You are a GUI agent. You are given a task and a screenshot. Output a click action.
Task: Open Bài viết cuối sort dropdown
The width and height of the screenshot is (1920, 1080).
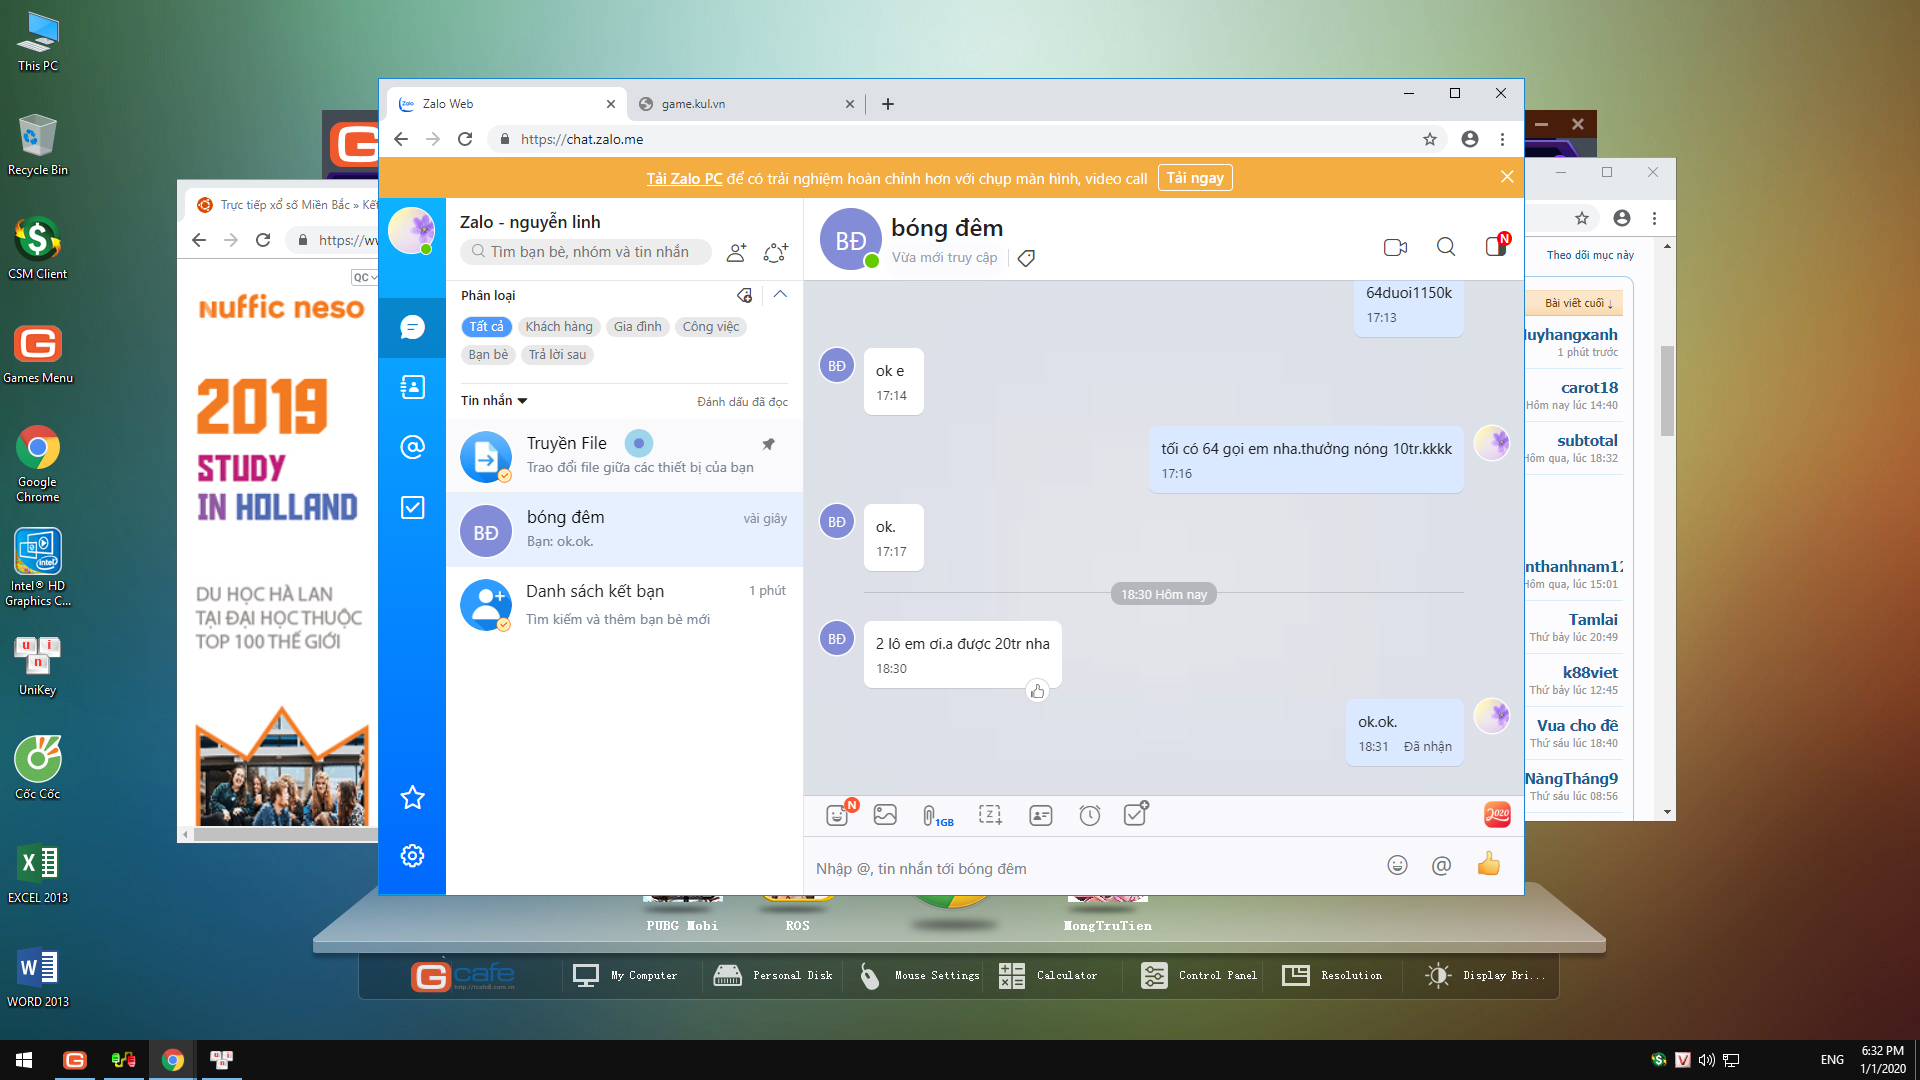tap(1578, 303)
